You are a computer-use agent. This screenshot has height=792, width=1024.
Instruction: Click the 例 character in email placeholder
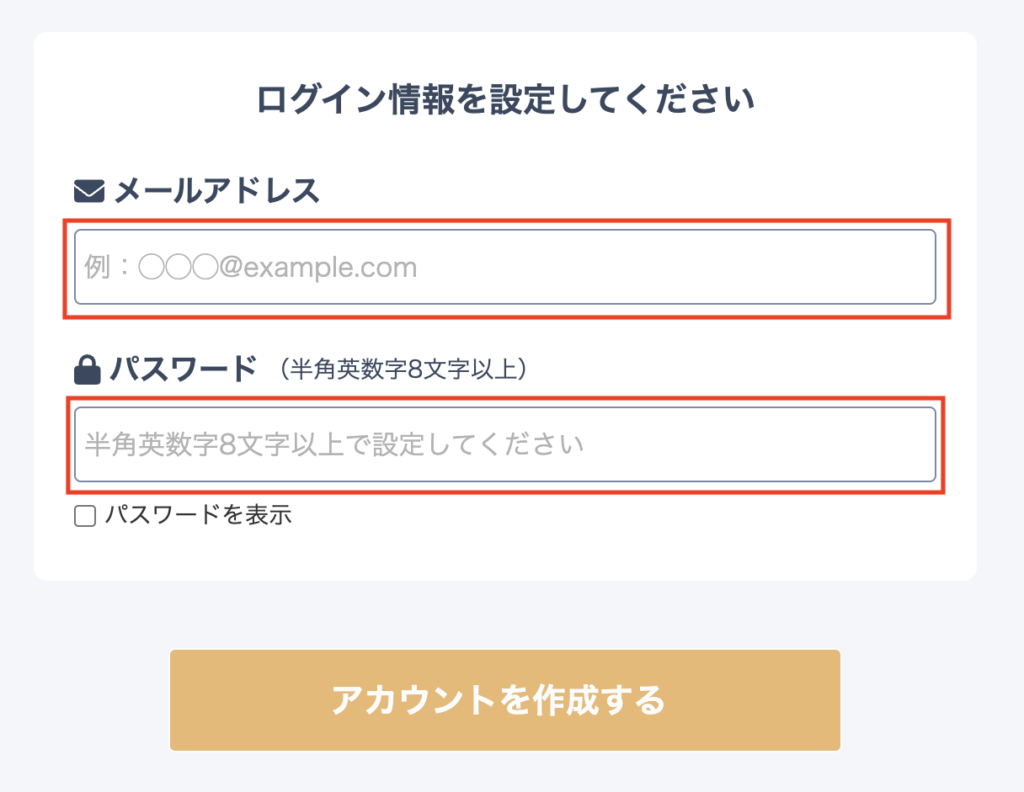(97, 268)
